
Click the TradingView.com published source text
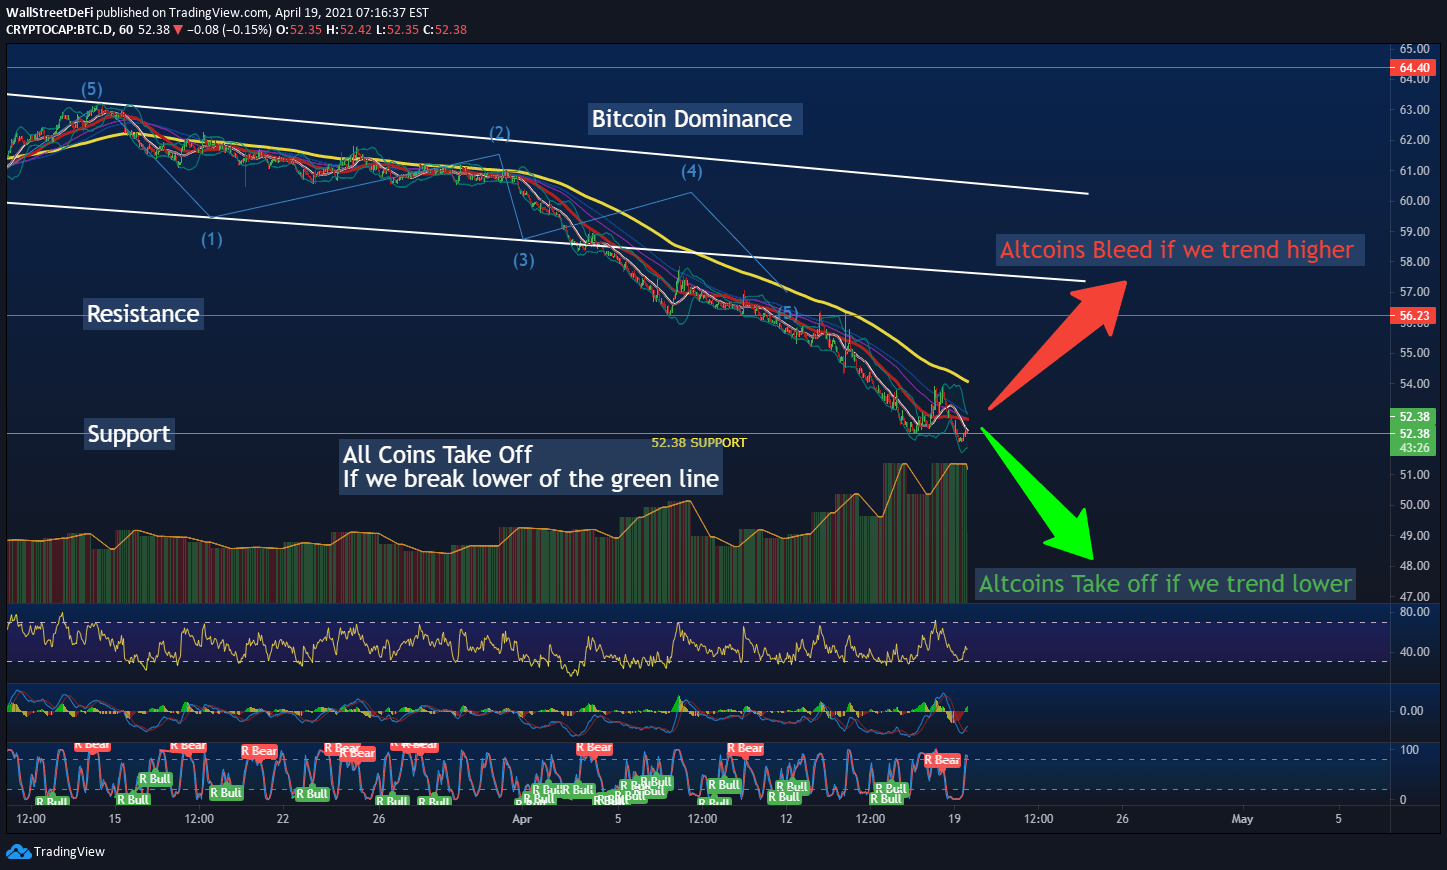tap(219, 12)
